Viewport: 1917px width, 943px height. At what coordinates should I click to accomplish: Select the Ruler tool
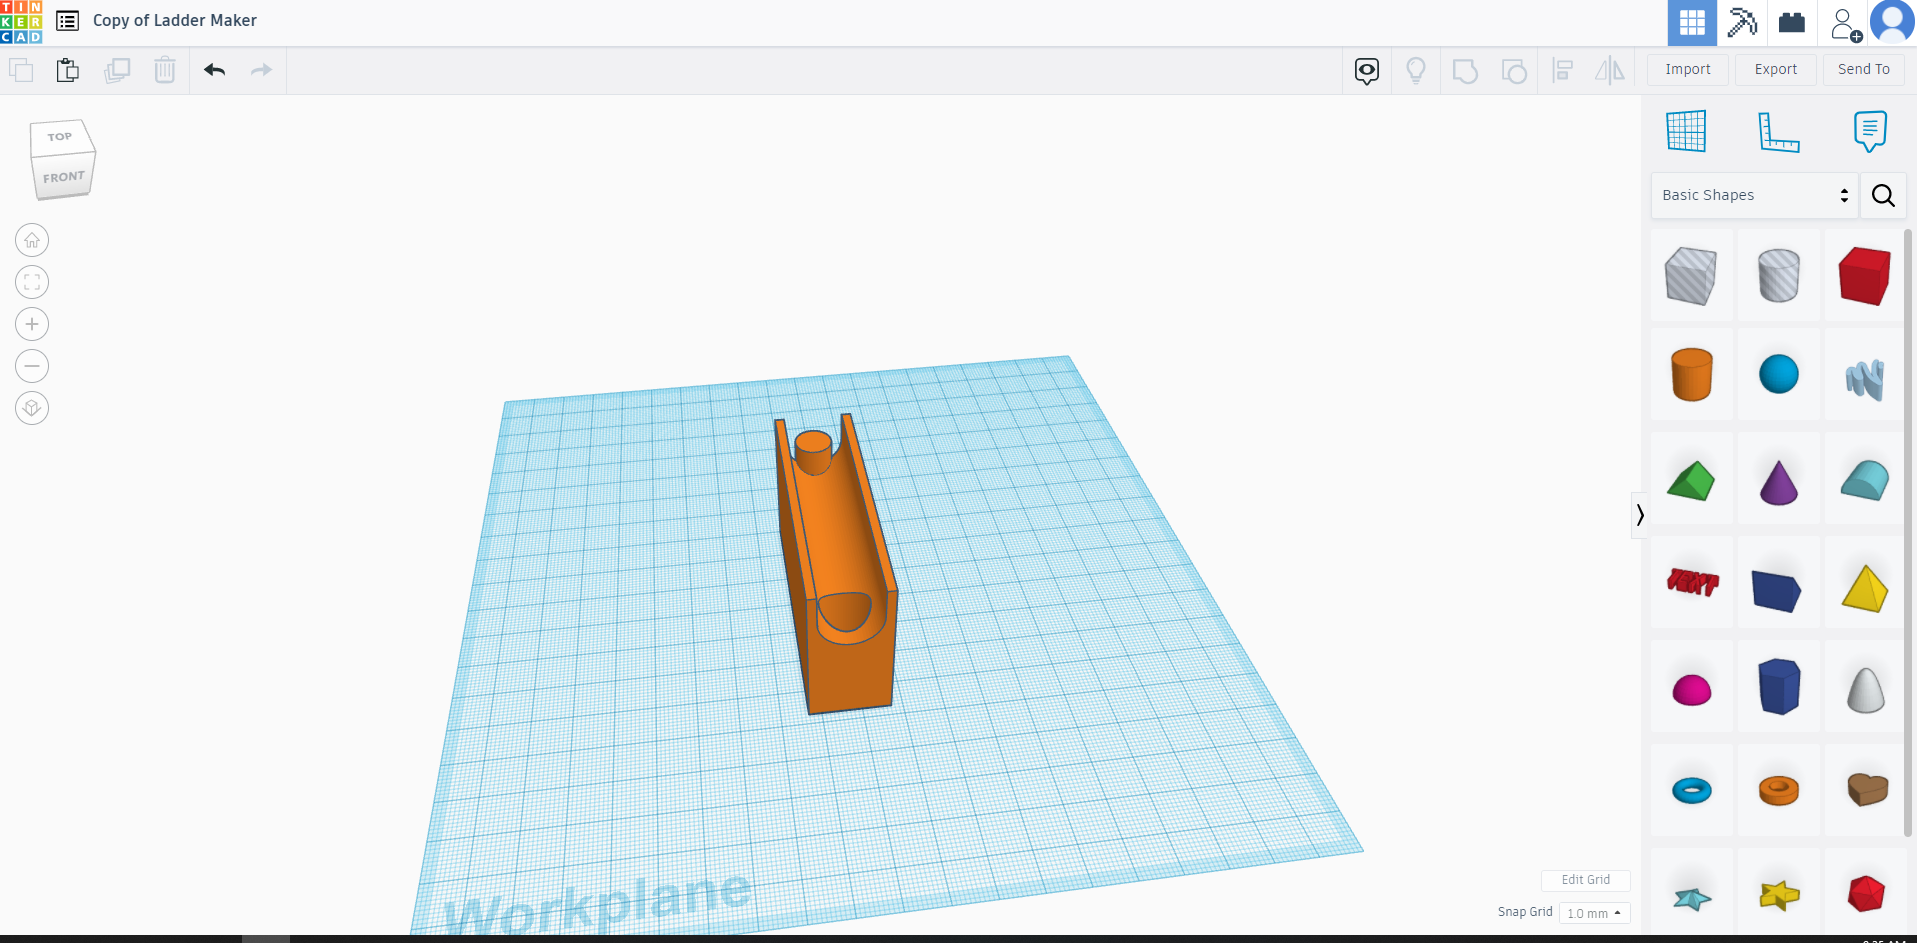[x=1779, y=131]
